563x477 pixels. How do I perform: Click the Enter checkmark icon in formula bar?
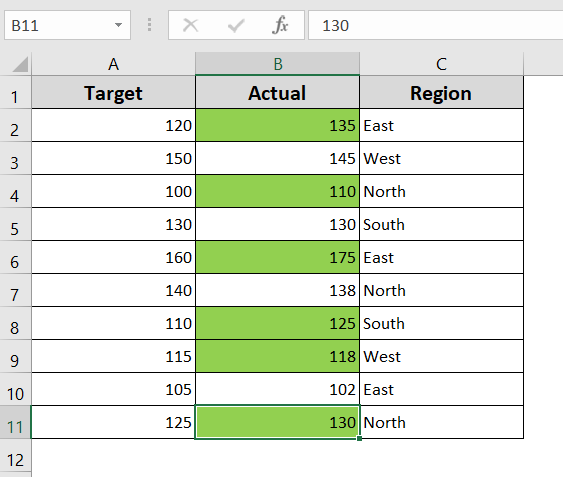pyautogui.click(x=236, y=26)
